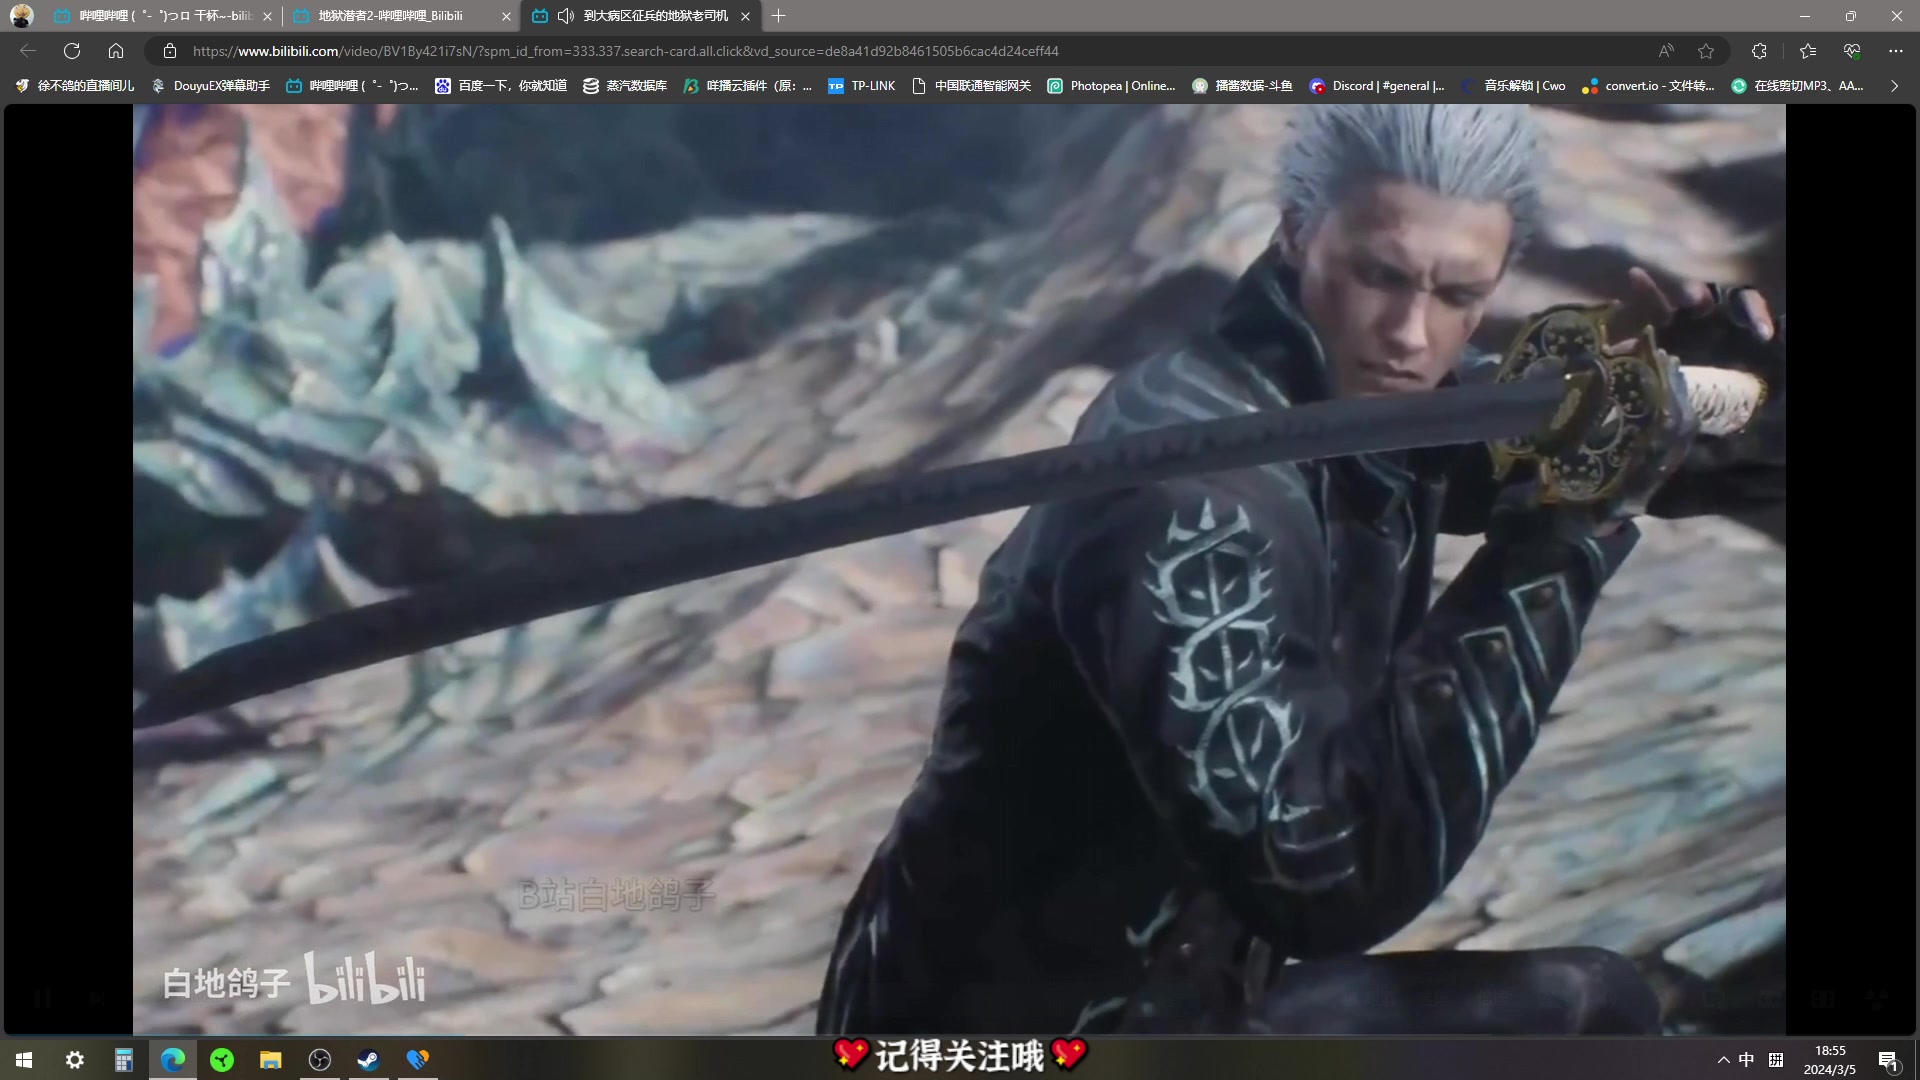Viewport: 1920px width, 1080px height.
Task: Close the 哔哩哔哩 干杯 tab
Action: (267, 16)
